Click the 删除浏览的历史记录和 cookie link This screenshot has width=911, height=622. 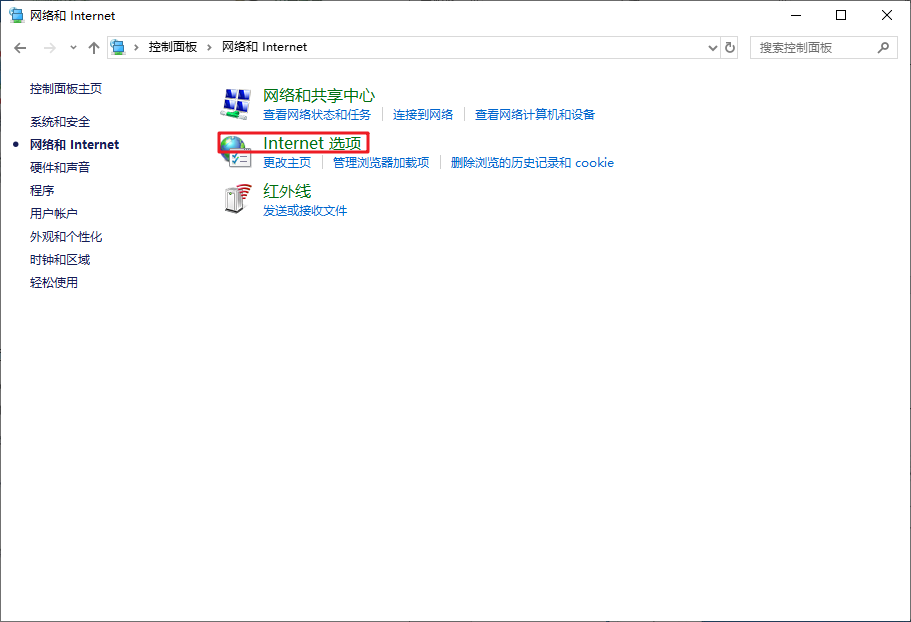pos(532,163)
